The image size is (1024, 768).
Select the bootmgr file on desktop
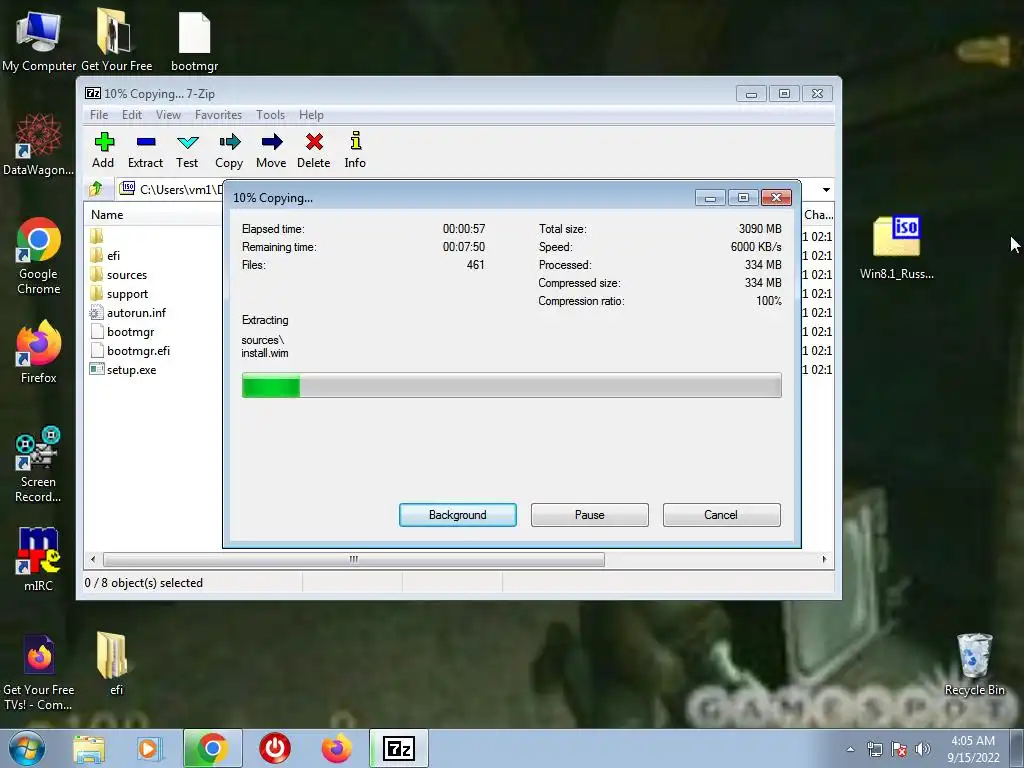coord(195,40)
